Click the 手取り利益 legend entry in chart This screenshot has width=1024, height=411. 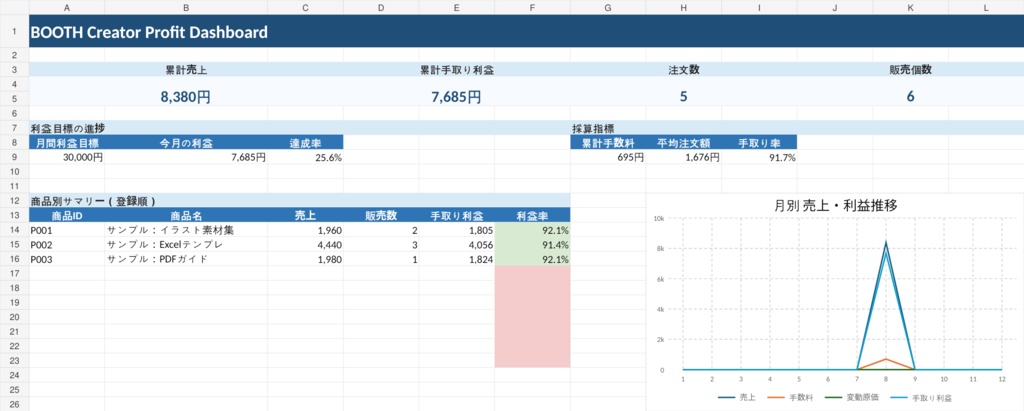click(921, 397)
